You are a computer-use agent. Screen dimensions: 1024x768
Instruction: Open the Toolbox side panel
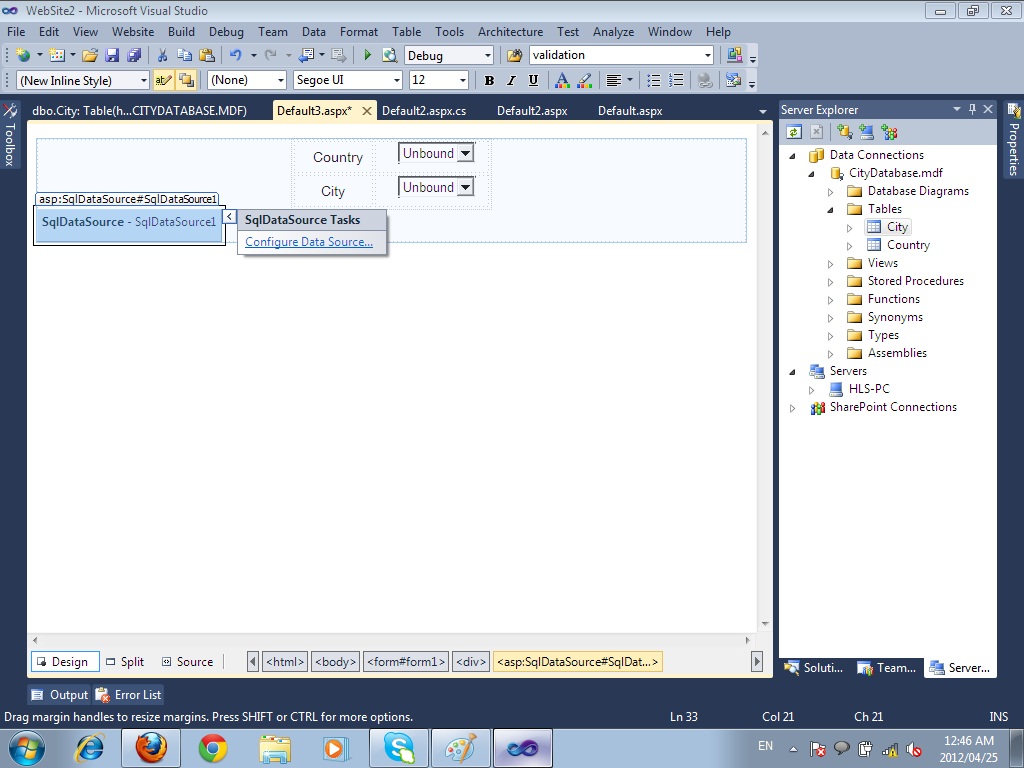click(x=9, y=135)
